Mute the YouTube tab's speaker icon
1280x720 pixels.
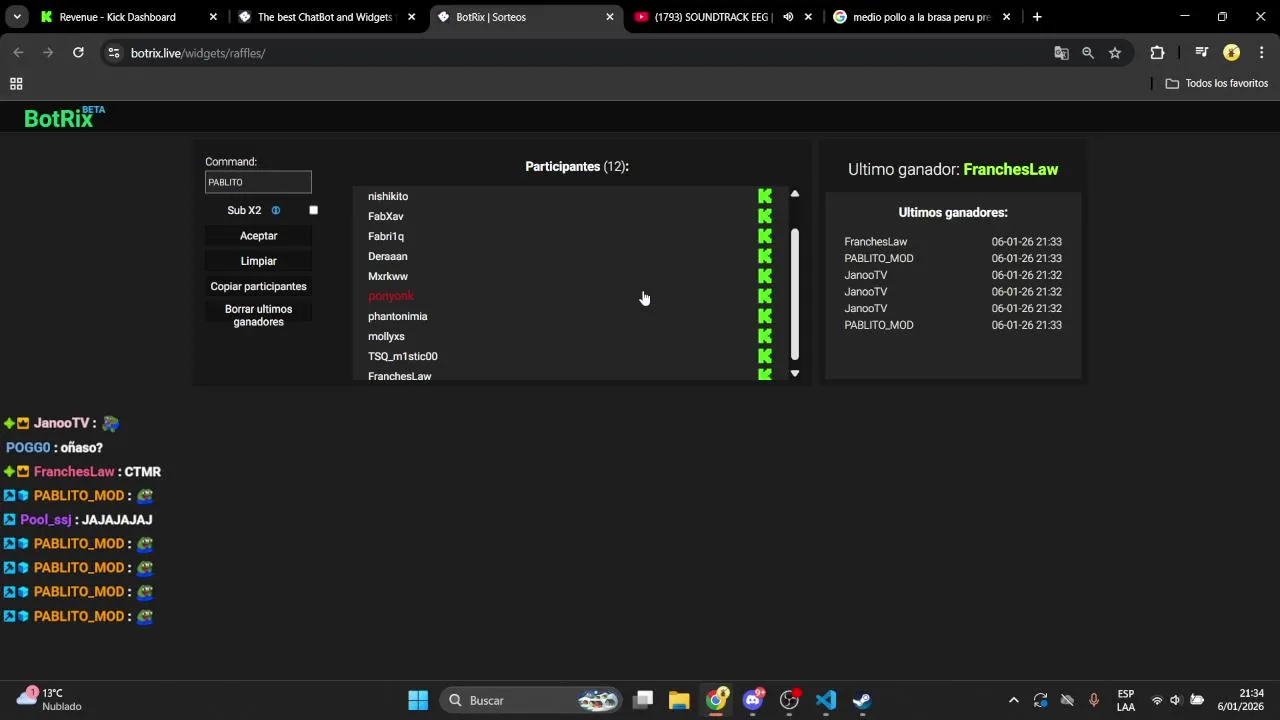pyautogui.click(x=788, y=17)
